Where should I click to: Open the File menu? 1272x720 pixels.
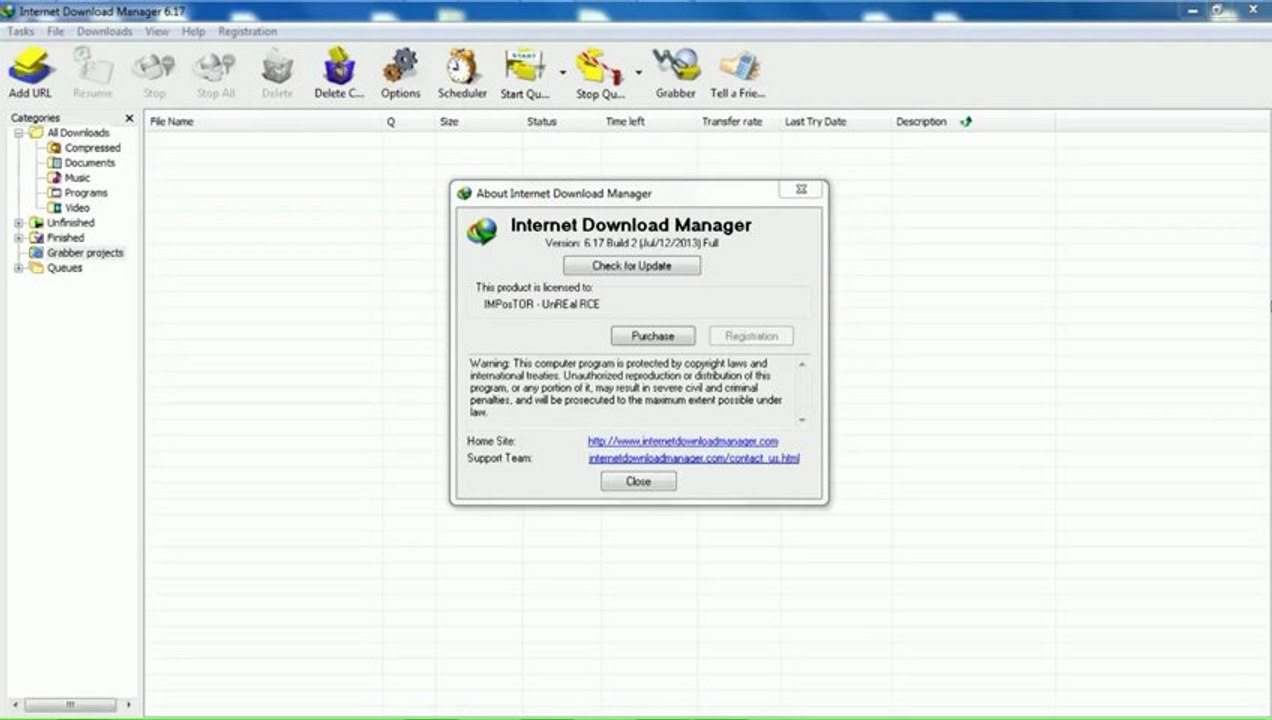pos(55,31)
